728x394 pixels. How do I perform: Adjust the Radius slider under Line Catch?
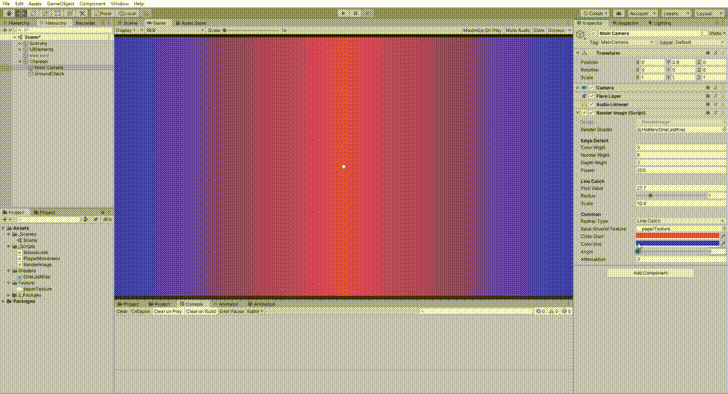[x=671, y=196]
